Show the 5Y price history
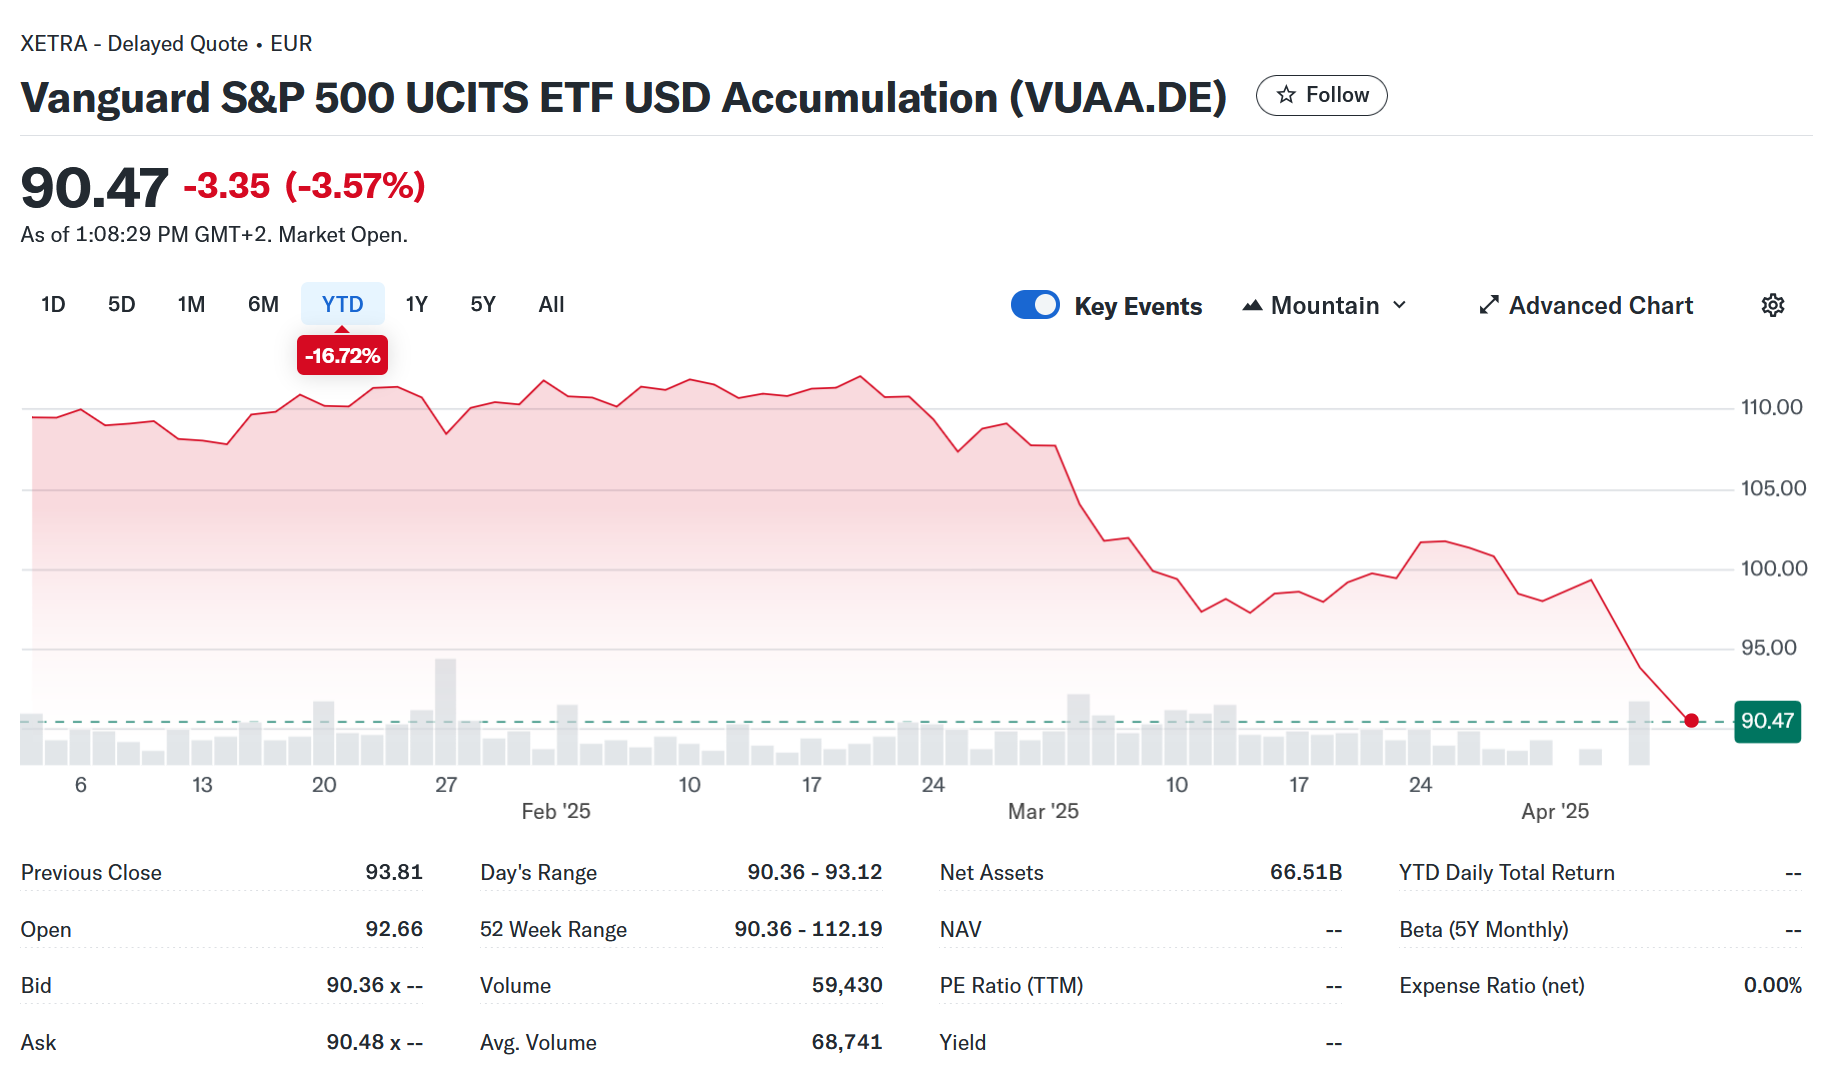The height and width of the screenshot is (1087, 1824). (483, 304)
